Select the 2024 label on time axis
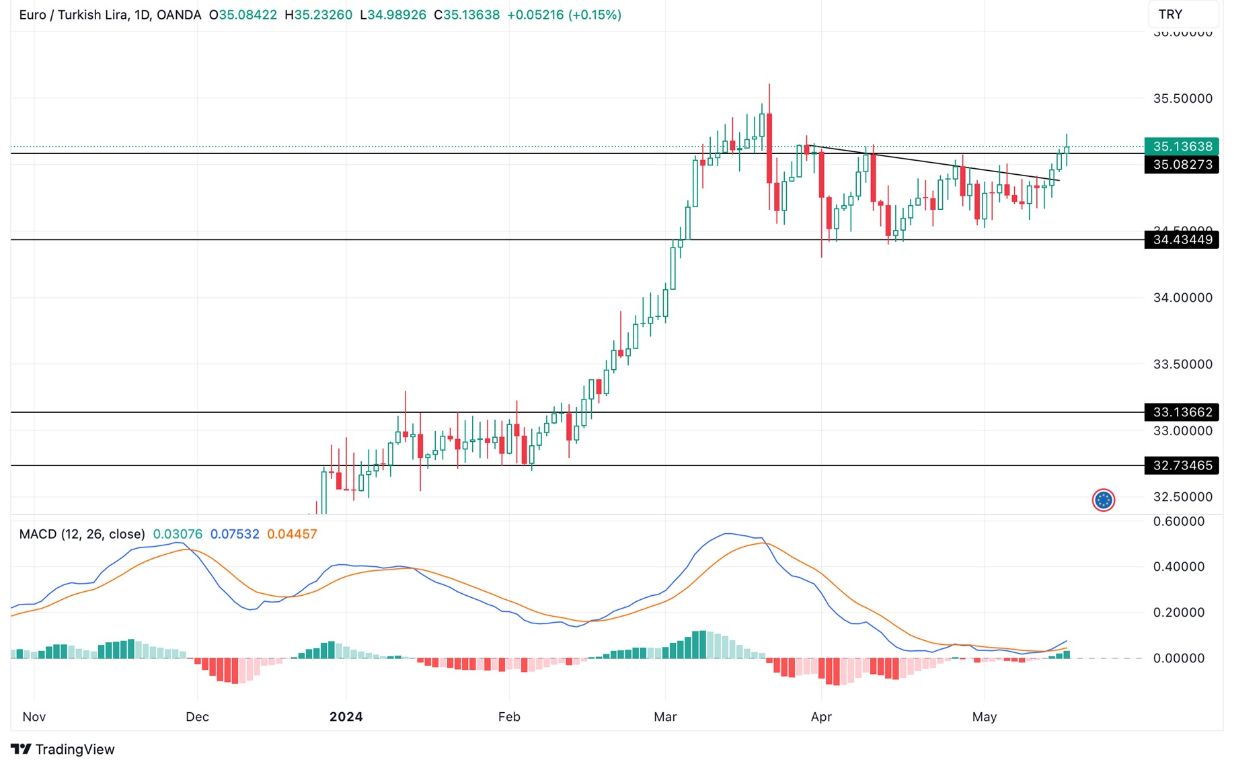 (345, 717)
